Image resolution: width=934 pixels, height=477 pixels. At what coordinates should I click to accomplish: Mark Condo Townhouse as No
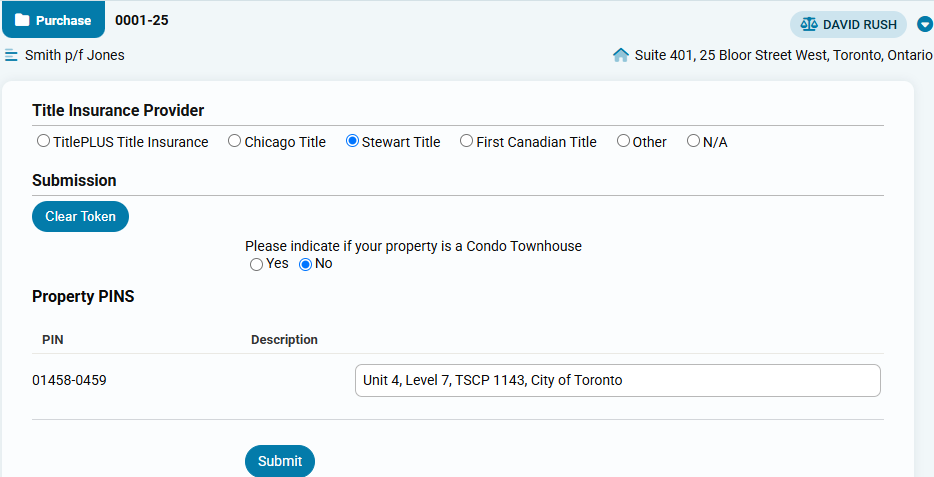[305, 265]
